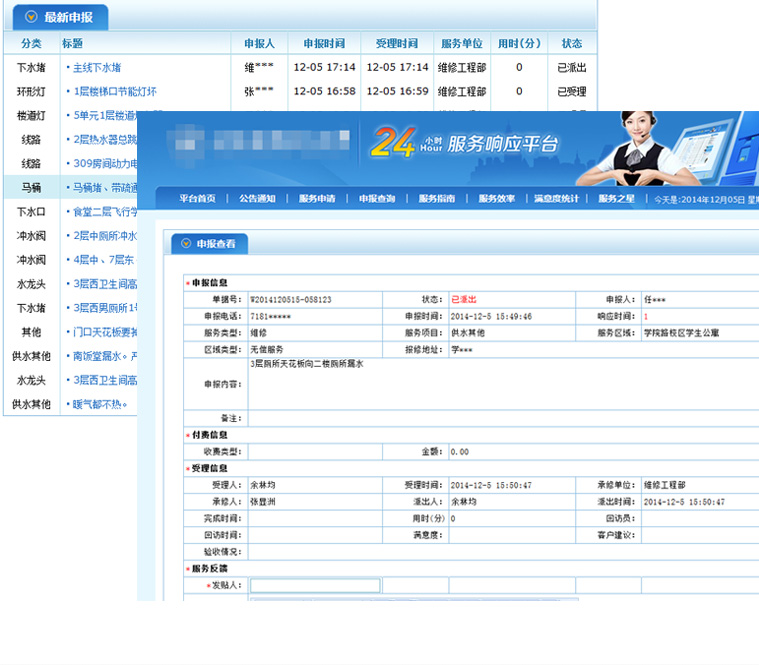Click the 状态 column header

(571, 44)
